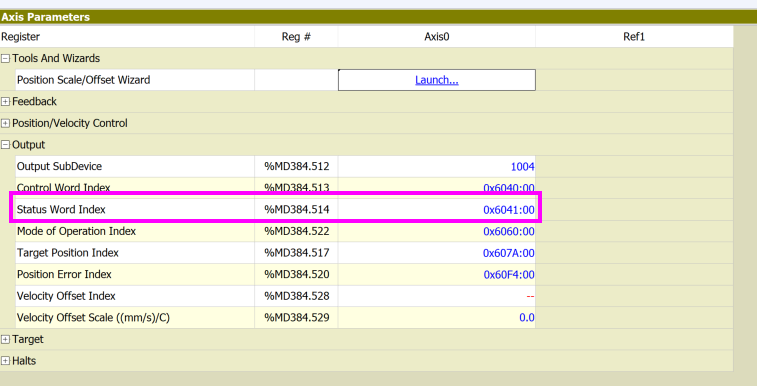This screenshot has height=386, width=757.
Task: Edit Target Position Index value 0x607A:00
Action: point(436,253)
